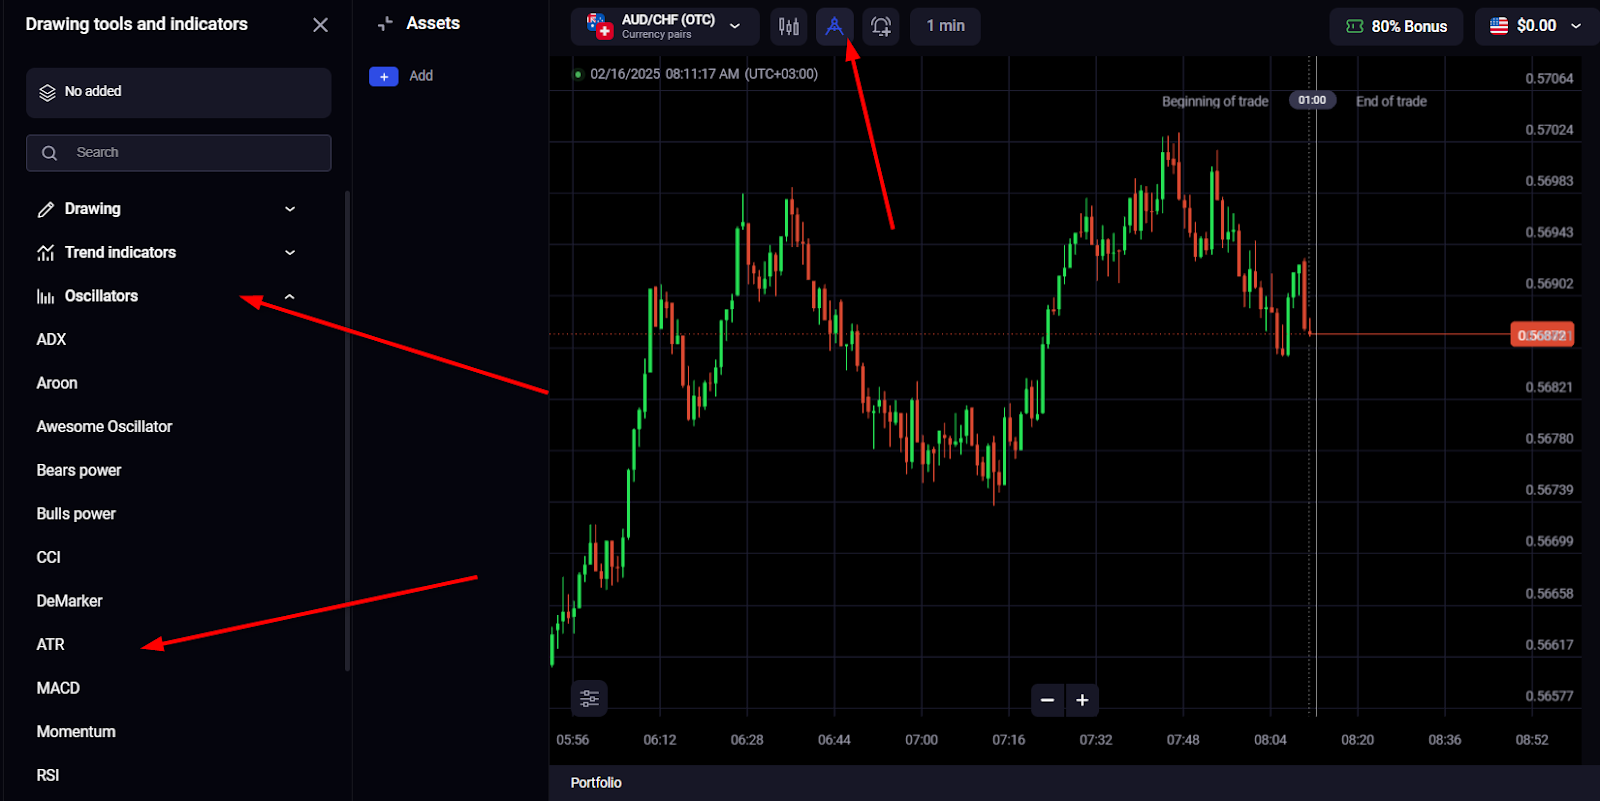Collapse the Oscillators section
This screenshot has width=1600, height=801.
tap(167, 296)
